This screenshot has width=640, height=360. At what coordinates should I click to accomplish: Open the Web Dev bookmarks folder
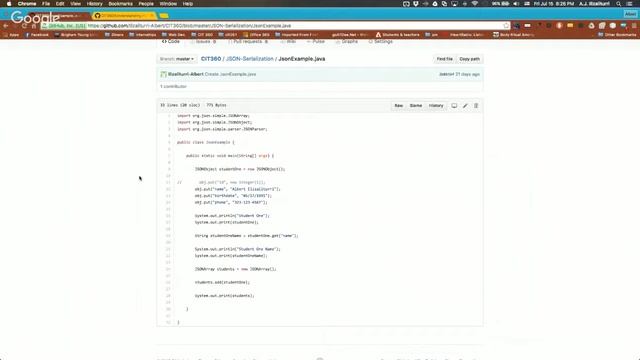(x=173, y=35)
